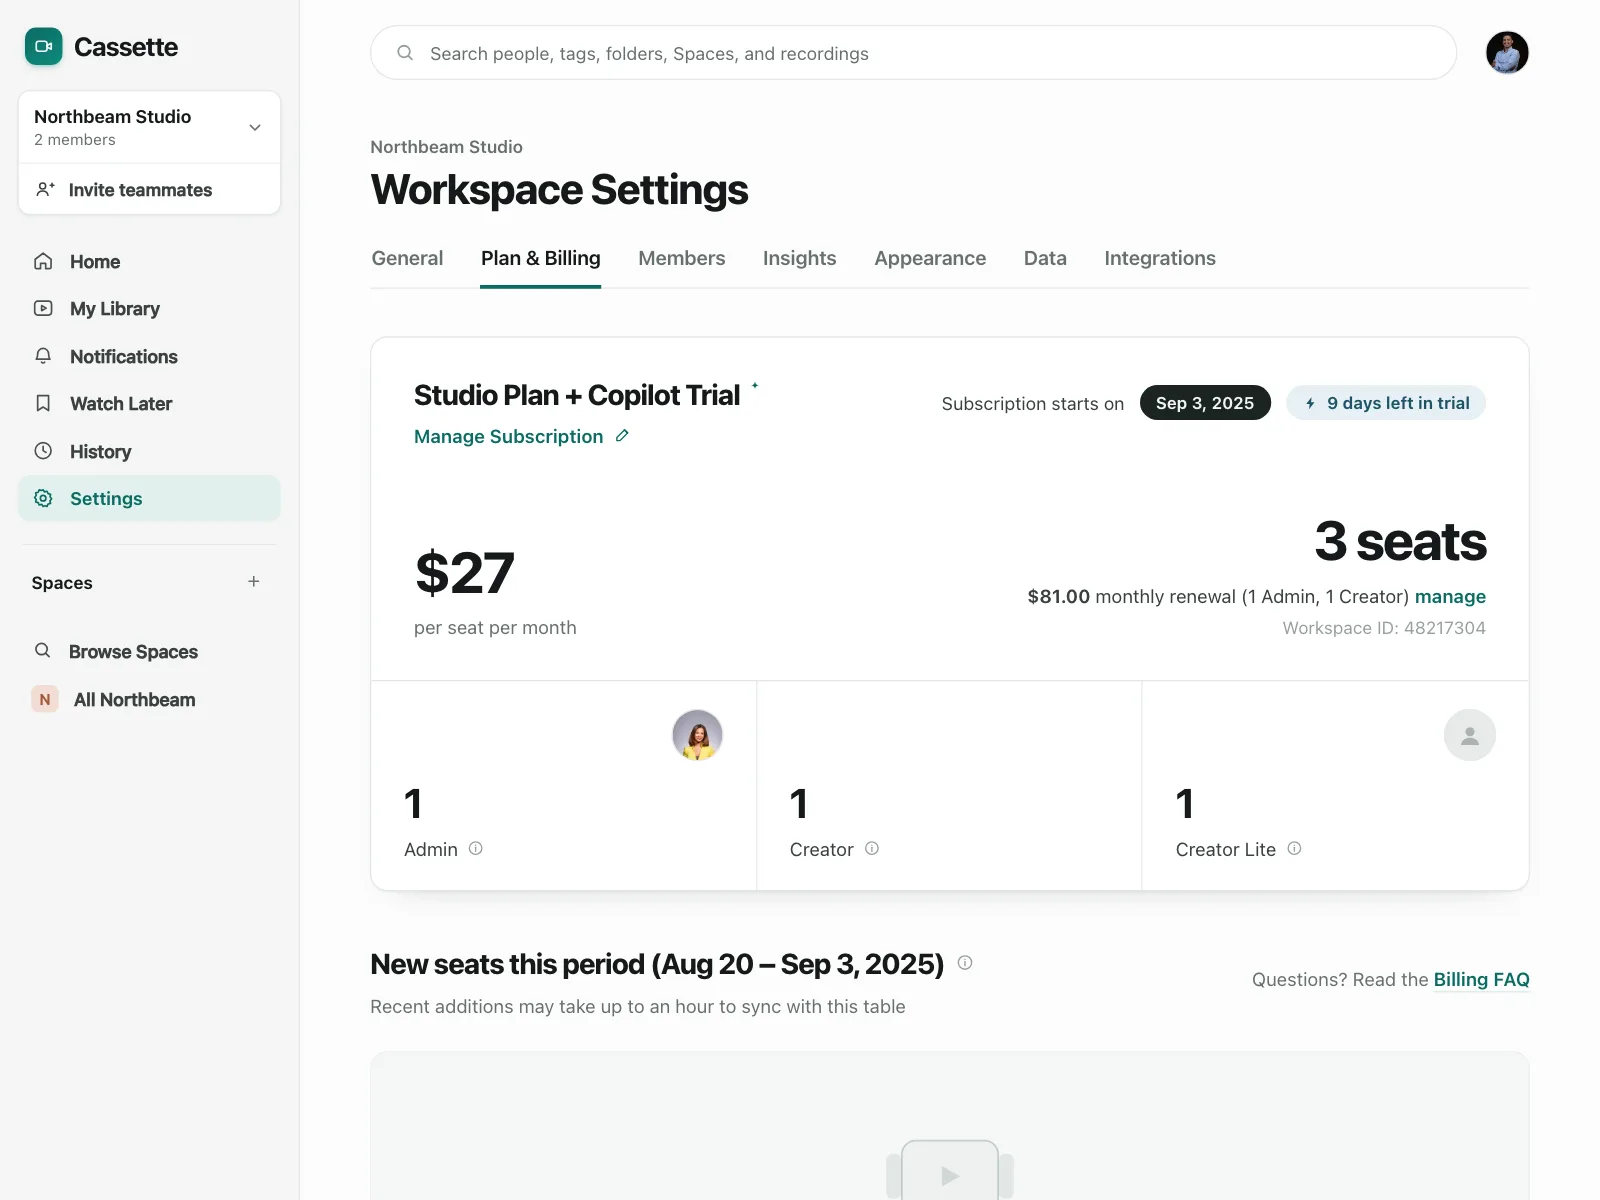The height and width of the screenshot is (1200, 1600).
Task: Click the 3 seats heading
Action: [x=1400, y=541]
